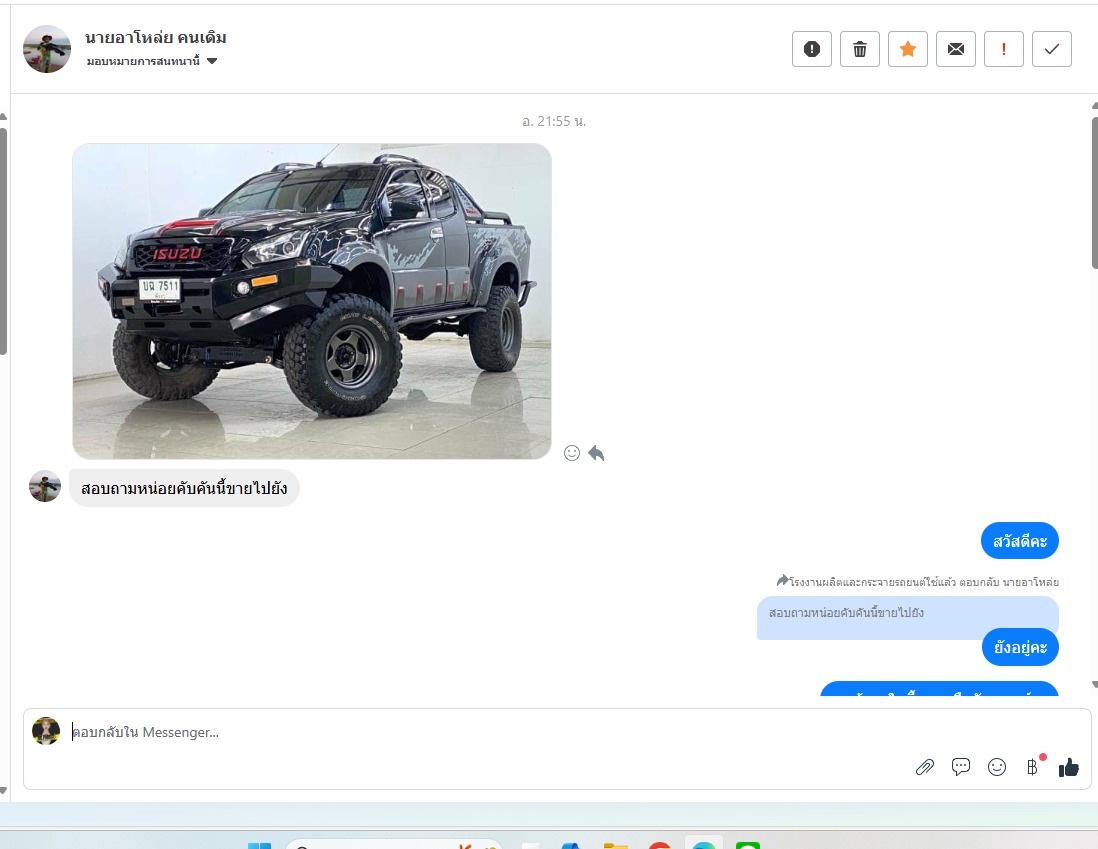Open the Isuzu truck photo in the chat
The height and width of the screenshot is (849, 1098).
coord(312,301)
